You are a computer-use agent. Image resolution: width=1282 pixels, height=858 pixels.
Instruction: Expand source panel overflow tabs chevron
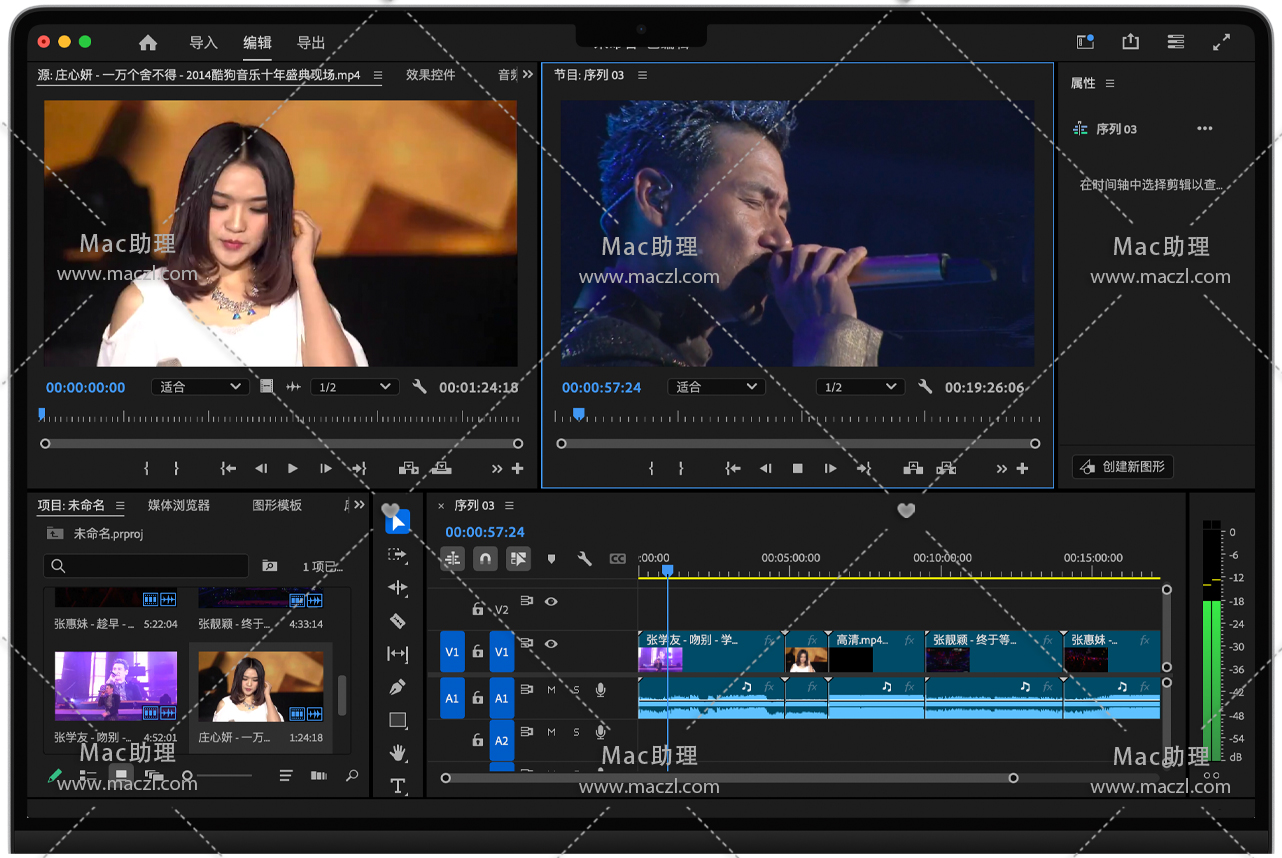click(527, 75)
